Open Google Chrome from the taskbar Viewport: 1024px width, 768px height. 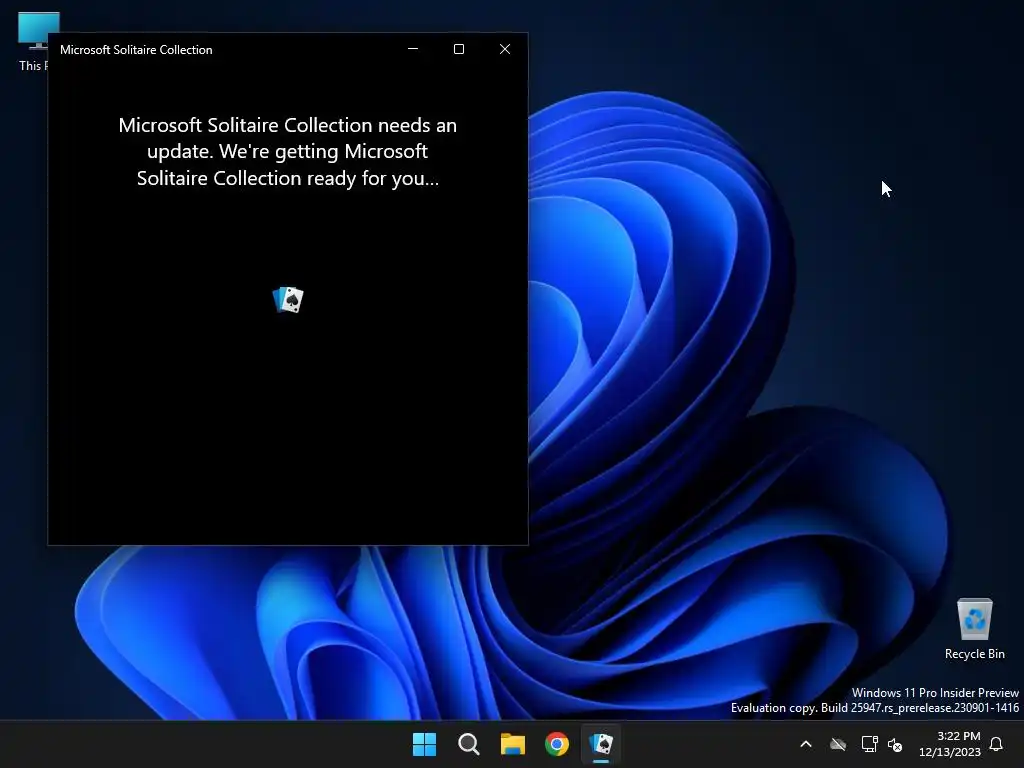click(x=557, y=744)
